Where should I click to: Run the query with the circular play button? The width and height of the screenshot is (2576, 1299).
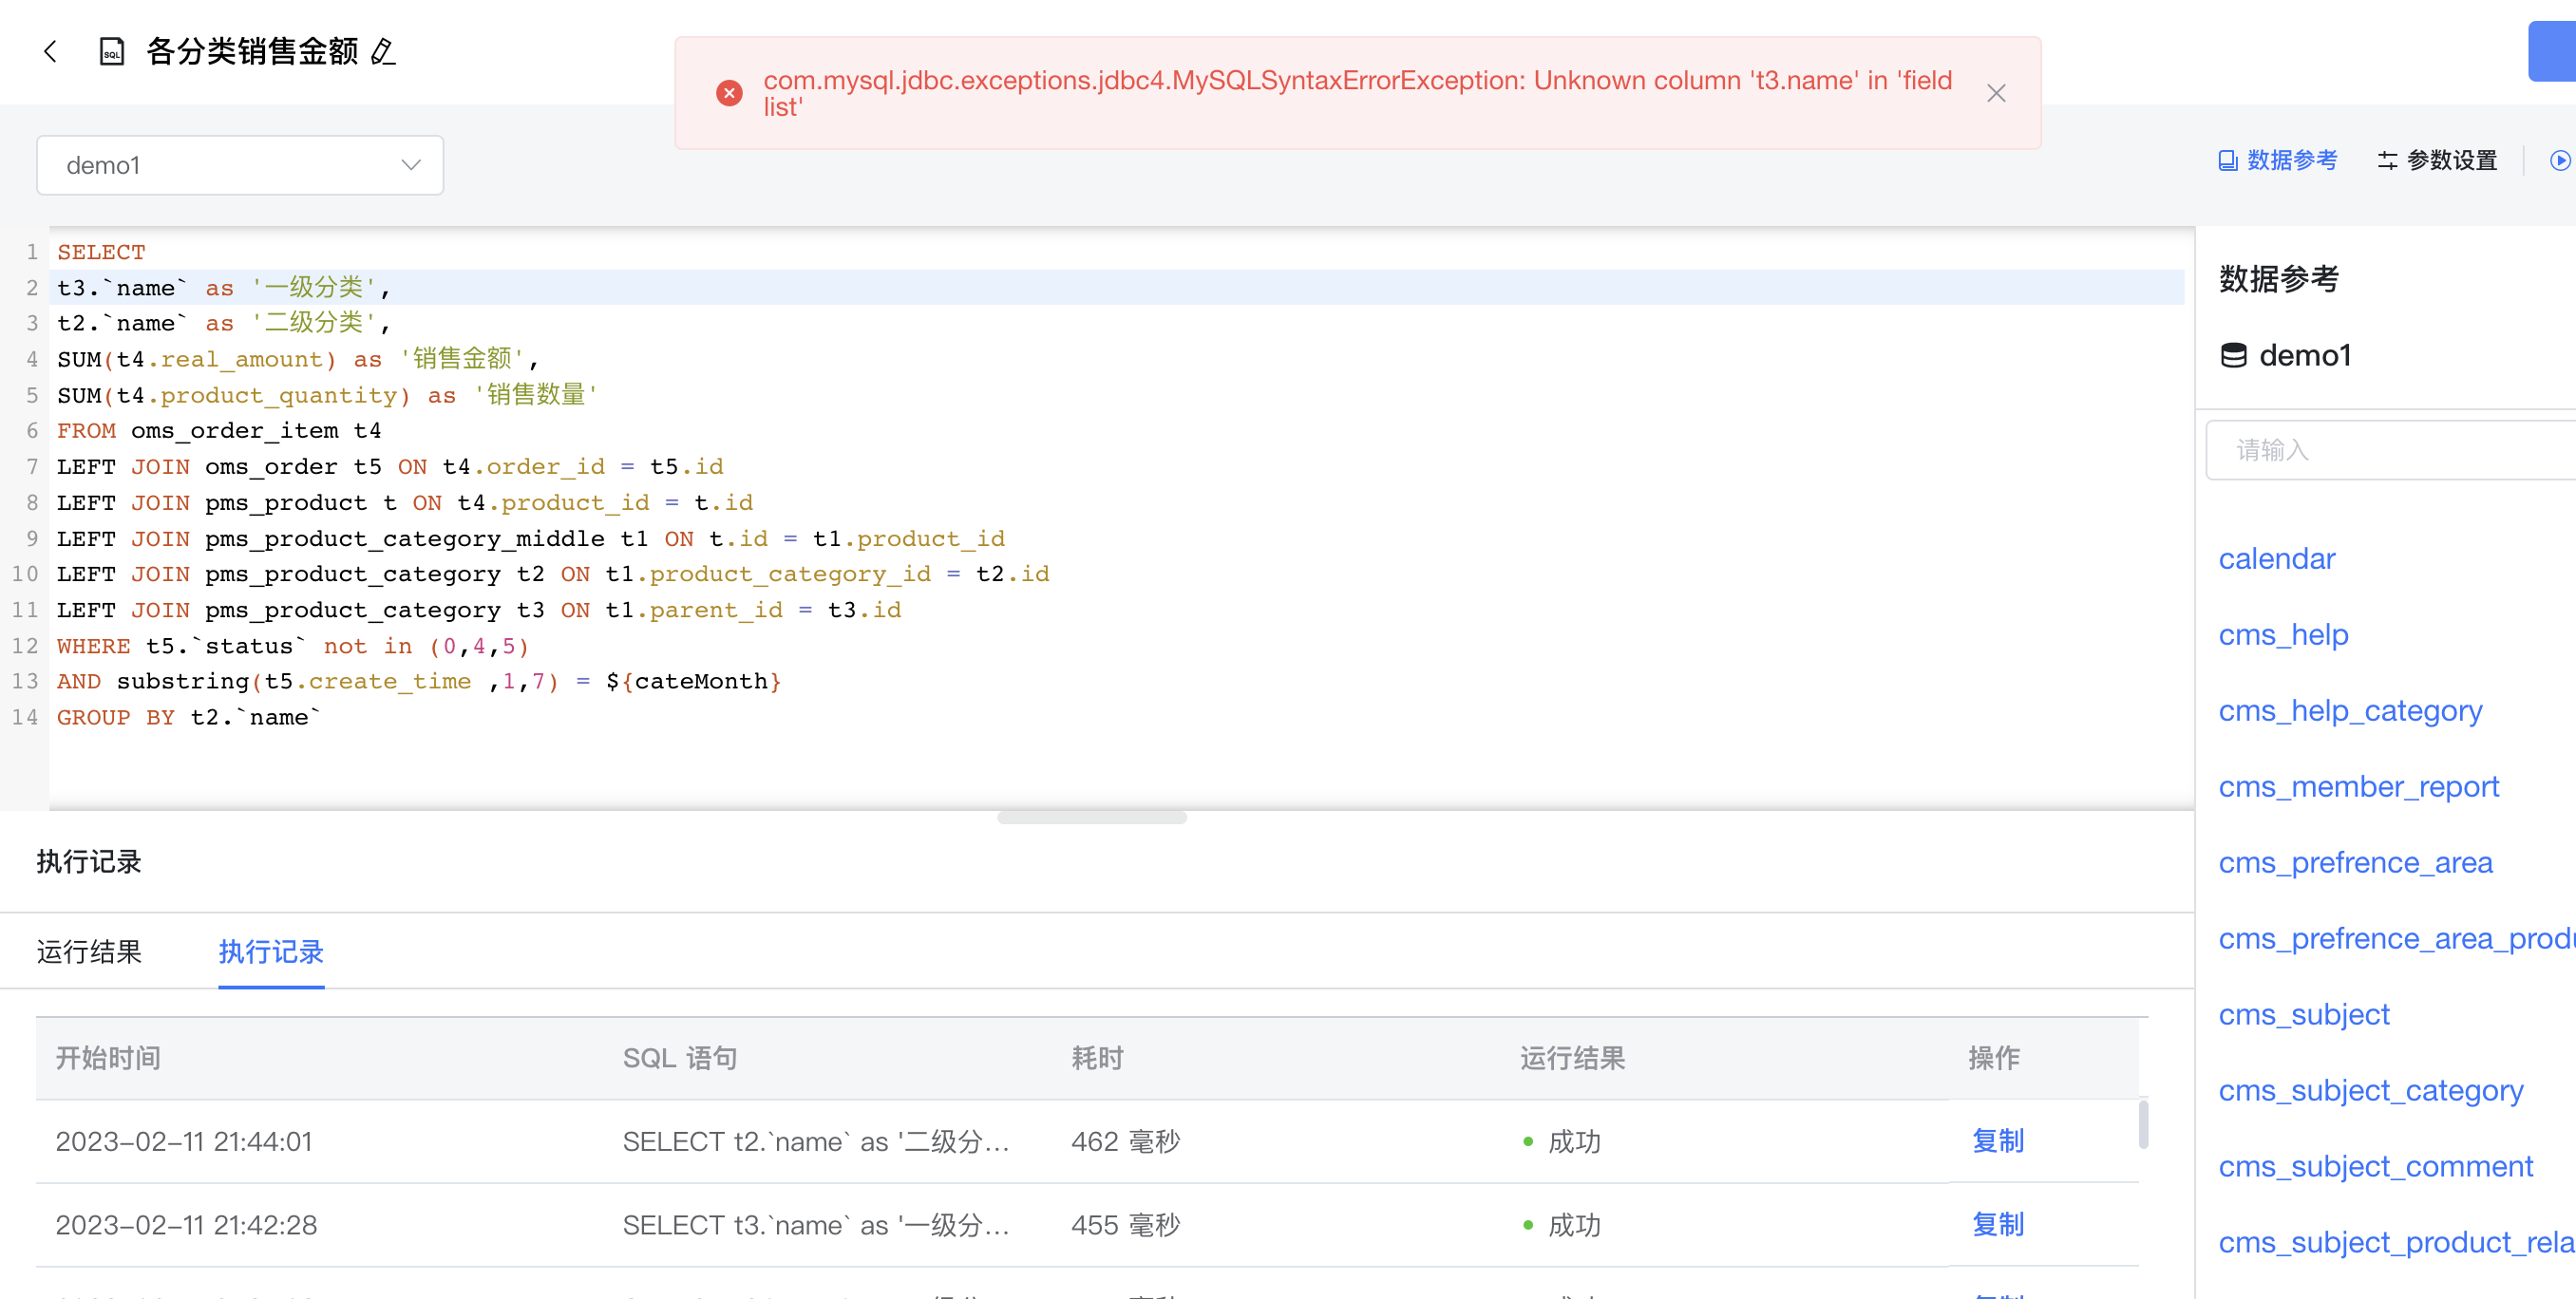tap(2561, 160)
